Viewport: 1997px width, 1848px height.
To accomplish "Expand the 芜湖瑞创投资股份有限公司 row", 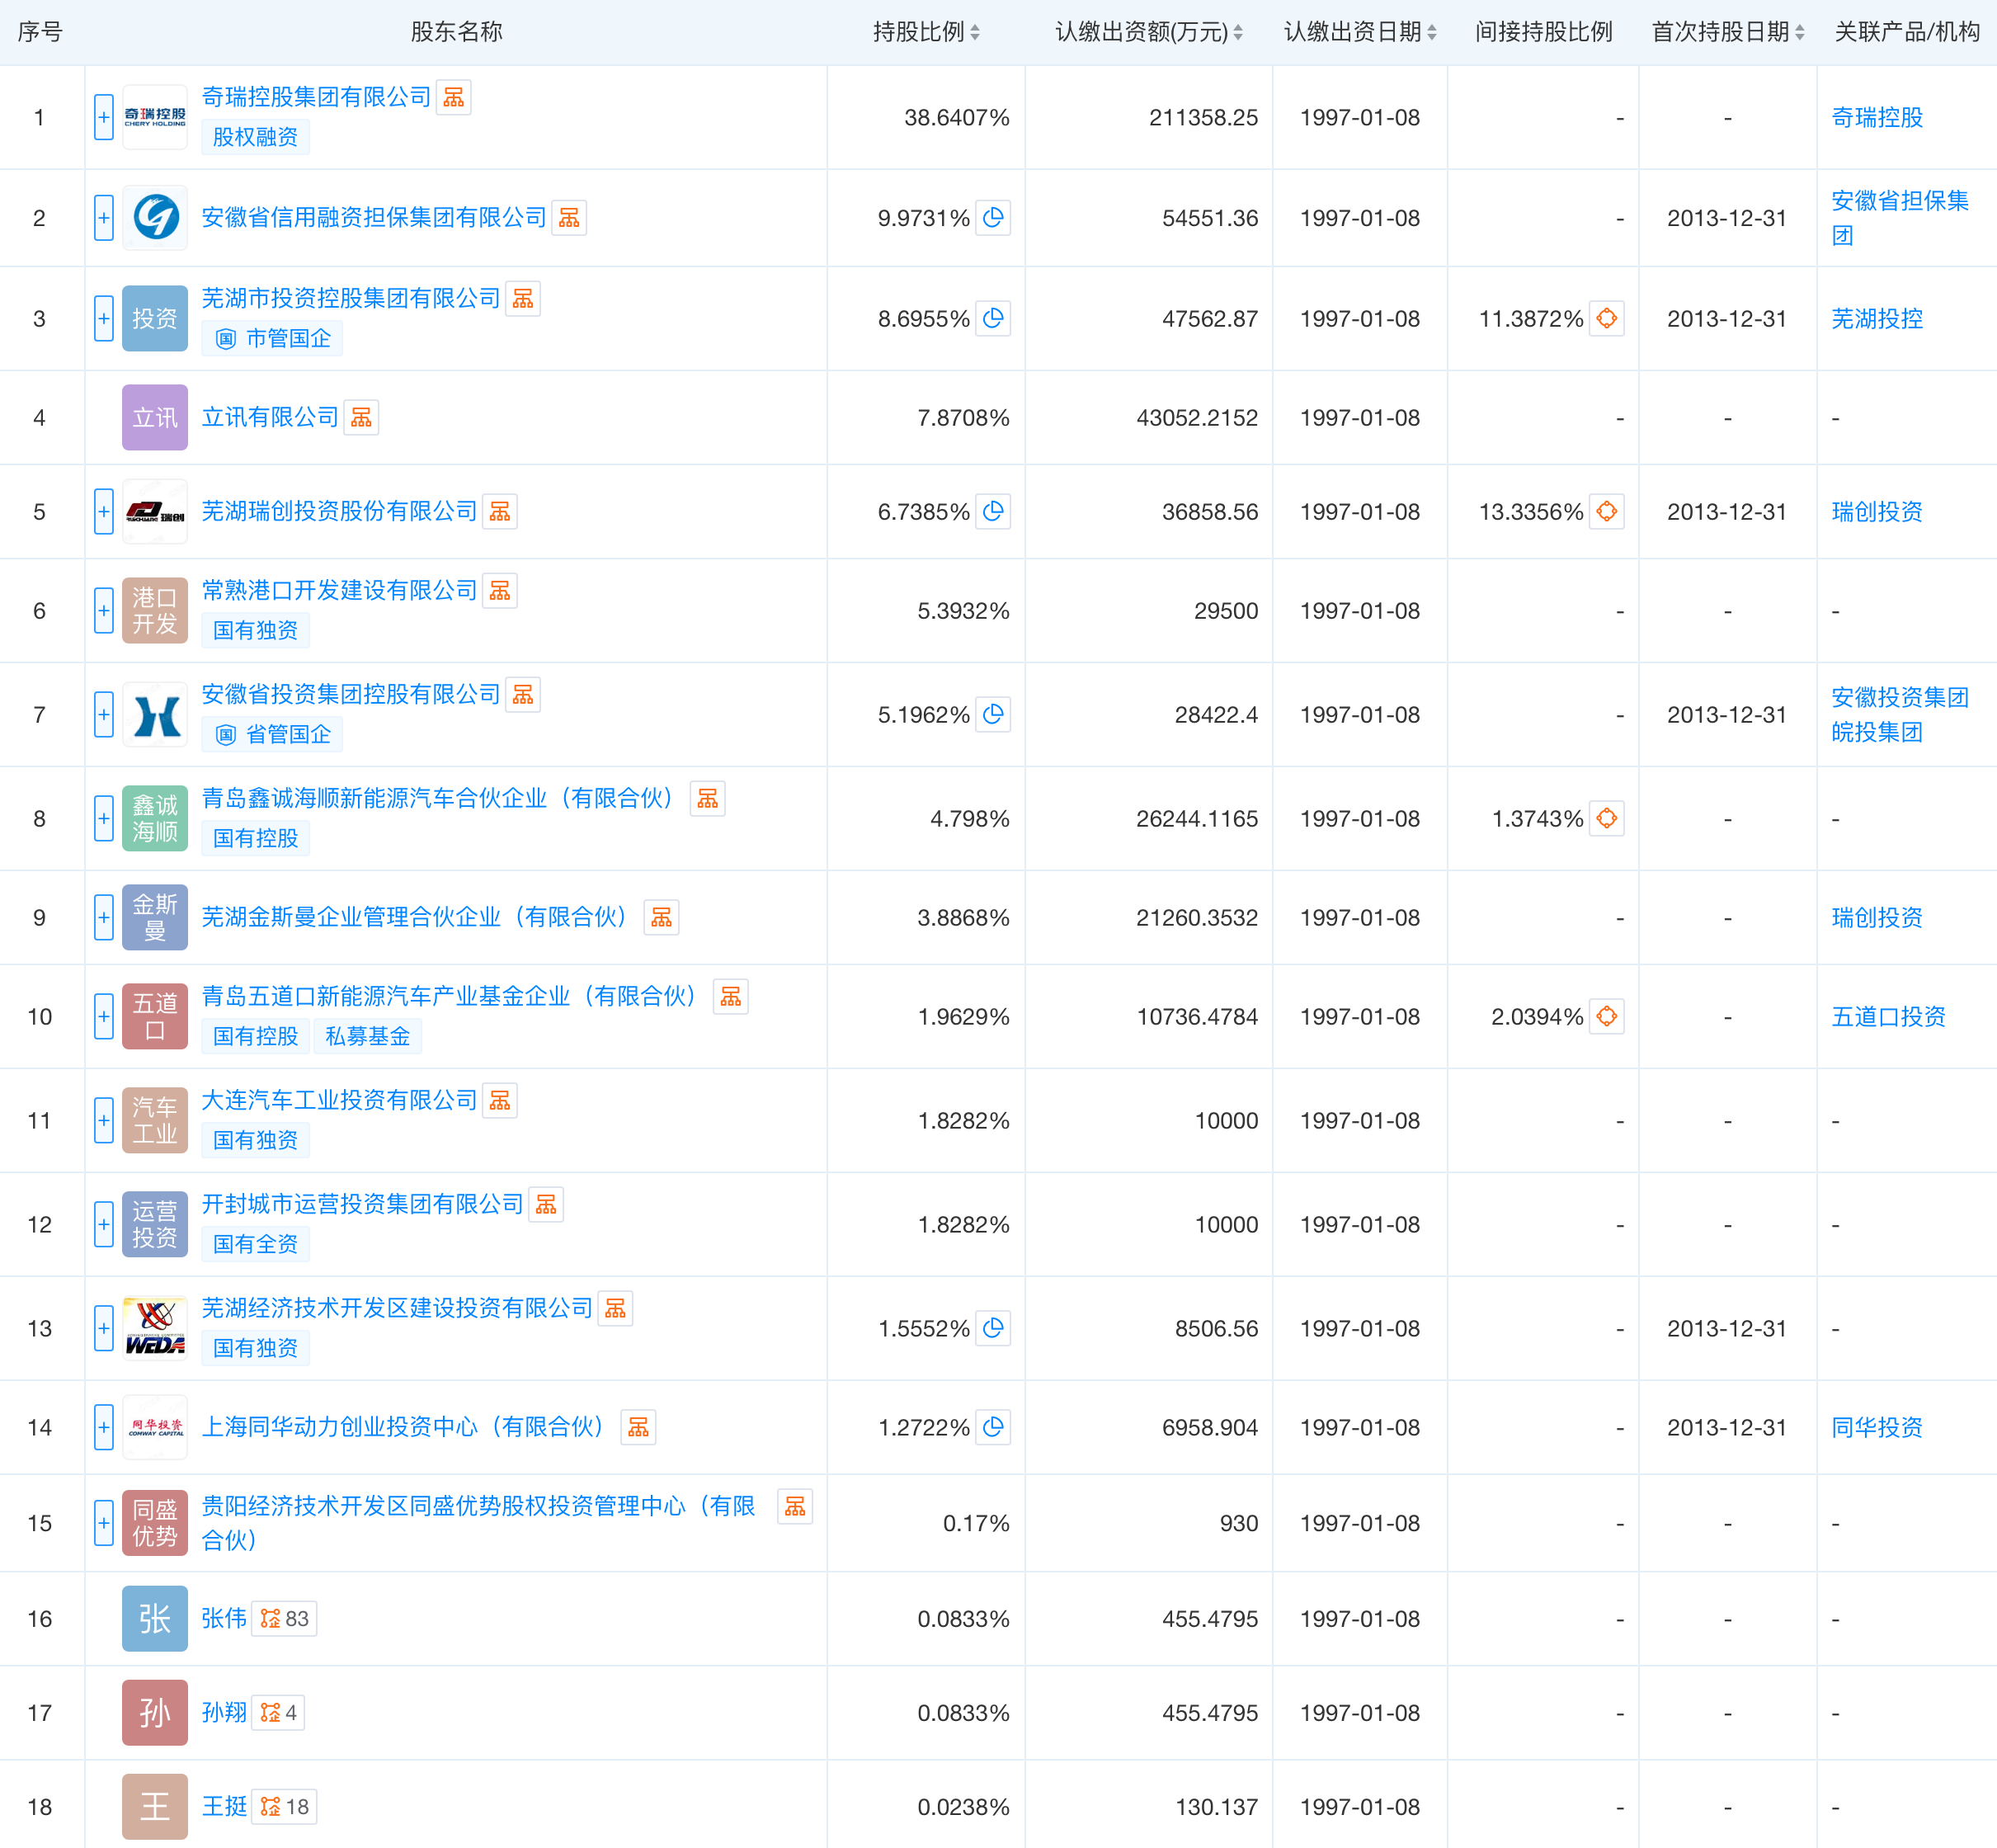I will pyautogui.click(x=104, y=512).
